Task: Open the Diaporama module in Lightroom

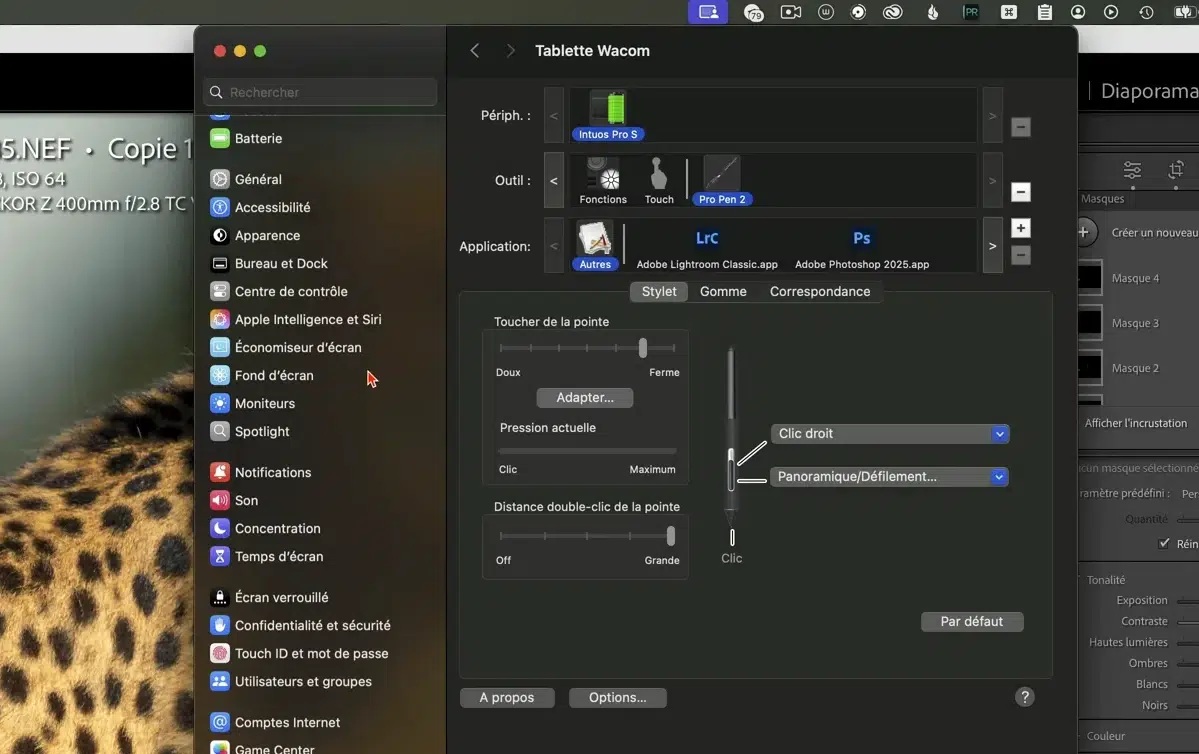Action: click(1149, 91)
